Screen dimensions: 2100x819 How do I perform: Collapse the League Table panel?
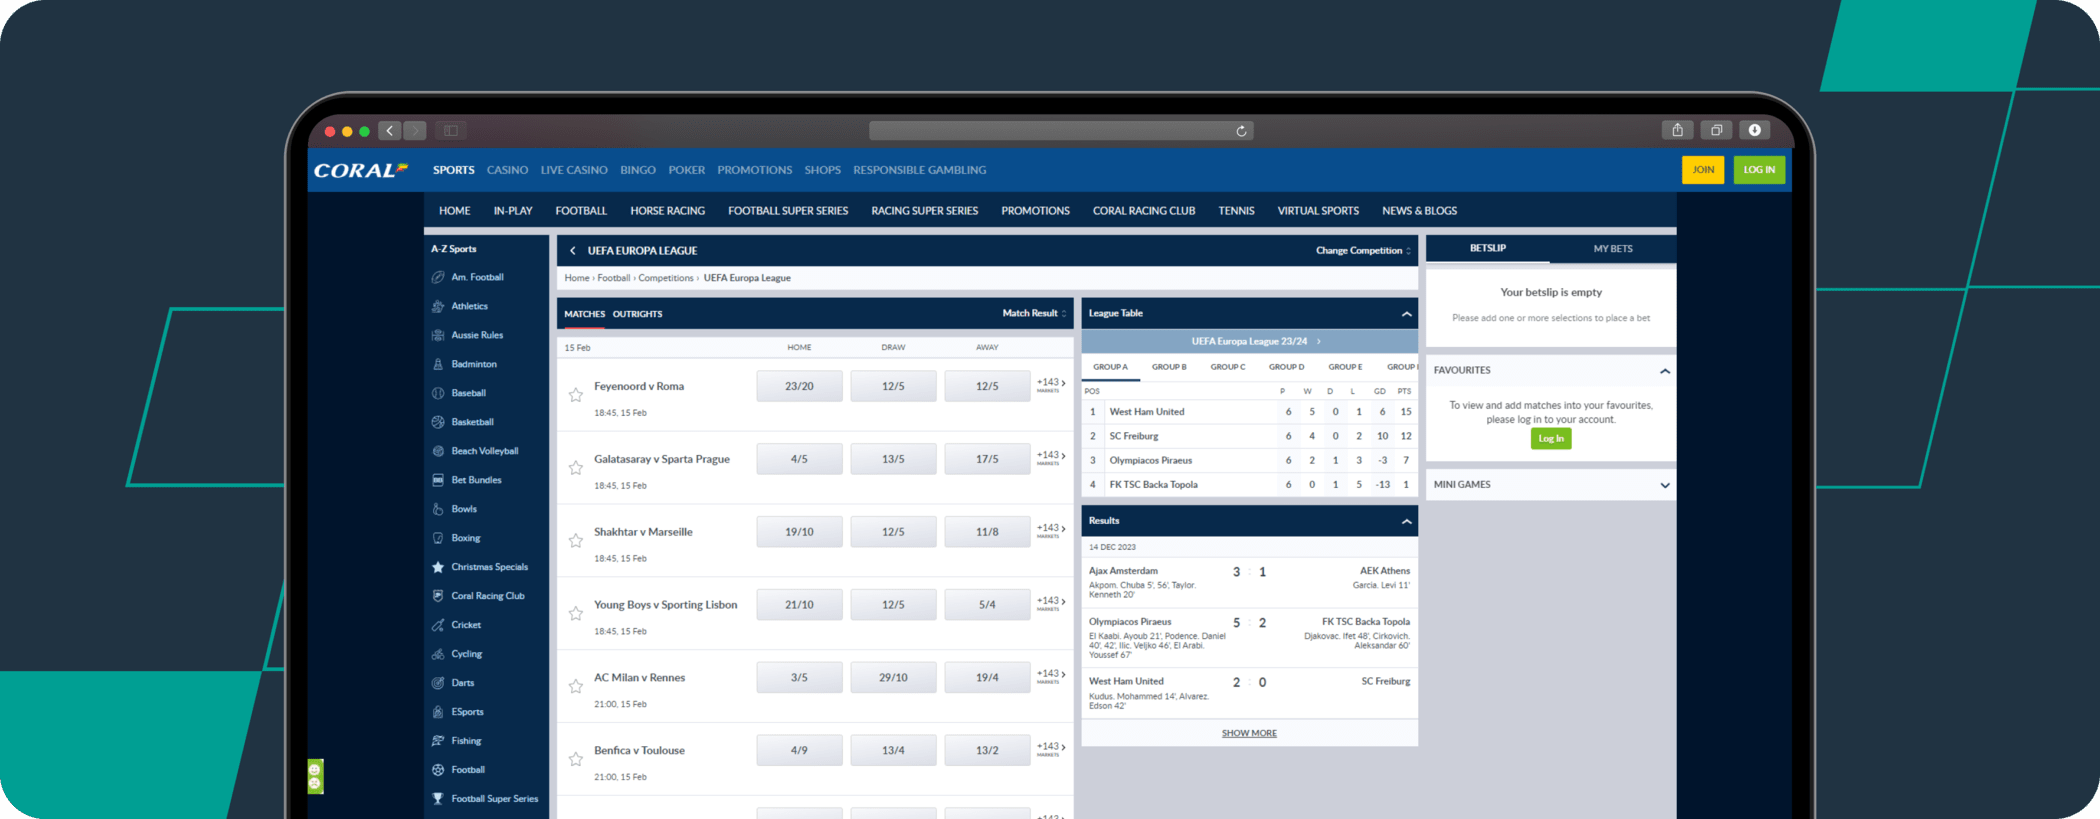point(1406,314)
